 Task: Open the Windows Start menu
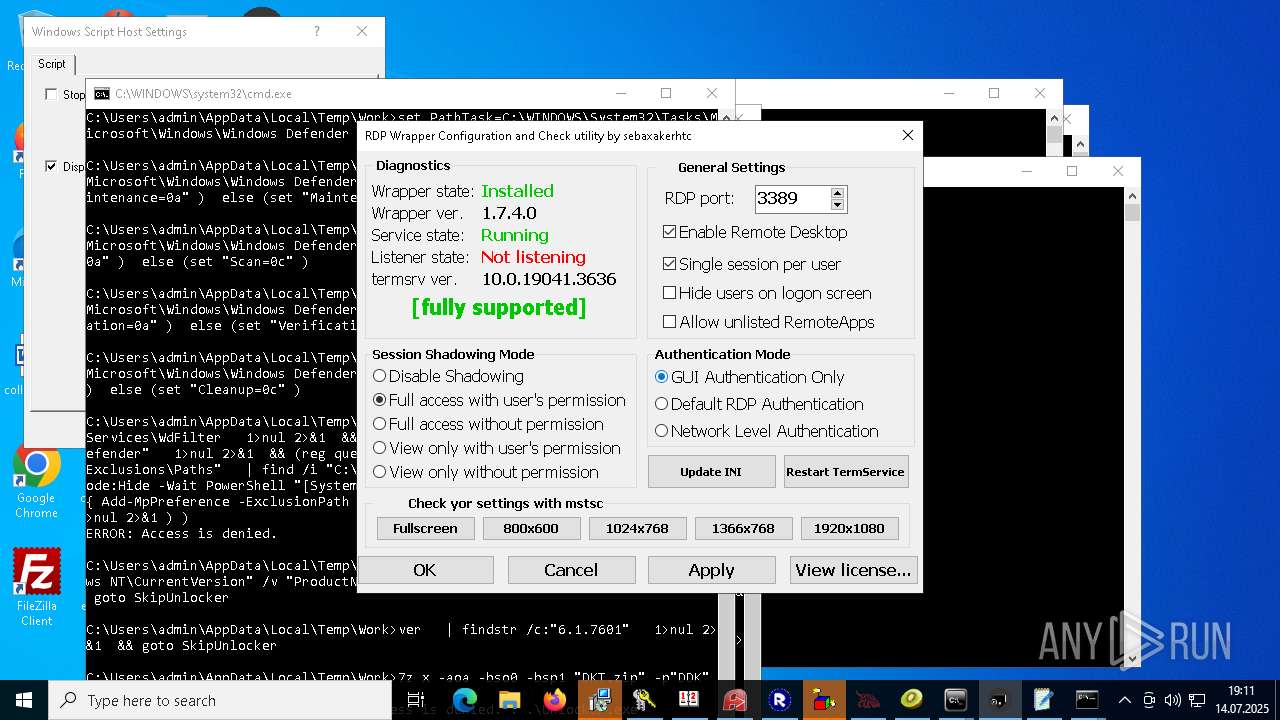click(24, 700)
